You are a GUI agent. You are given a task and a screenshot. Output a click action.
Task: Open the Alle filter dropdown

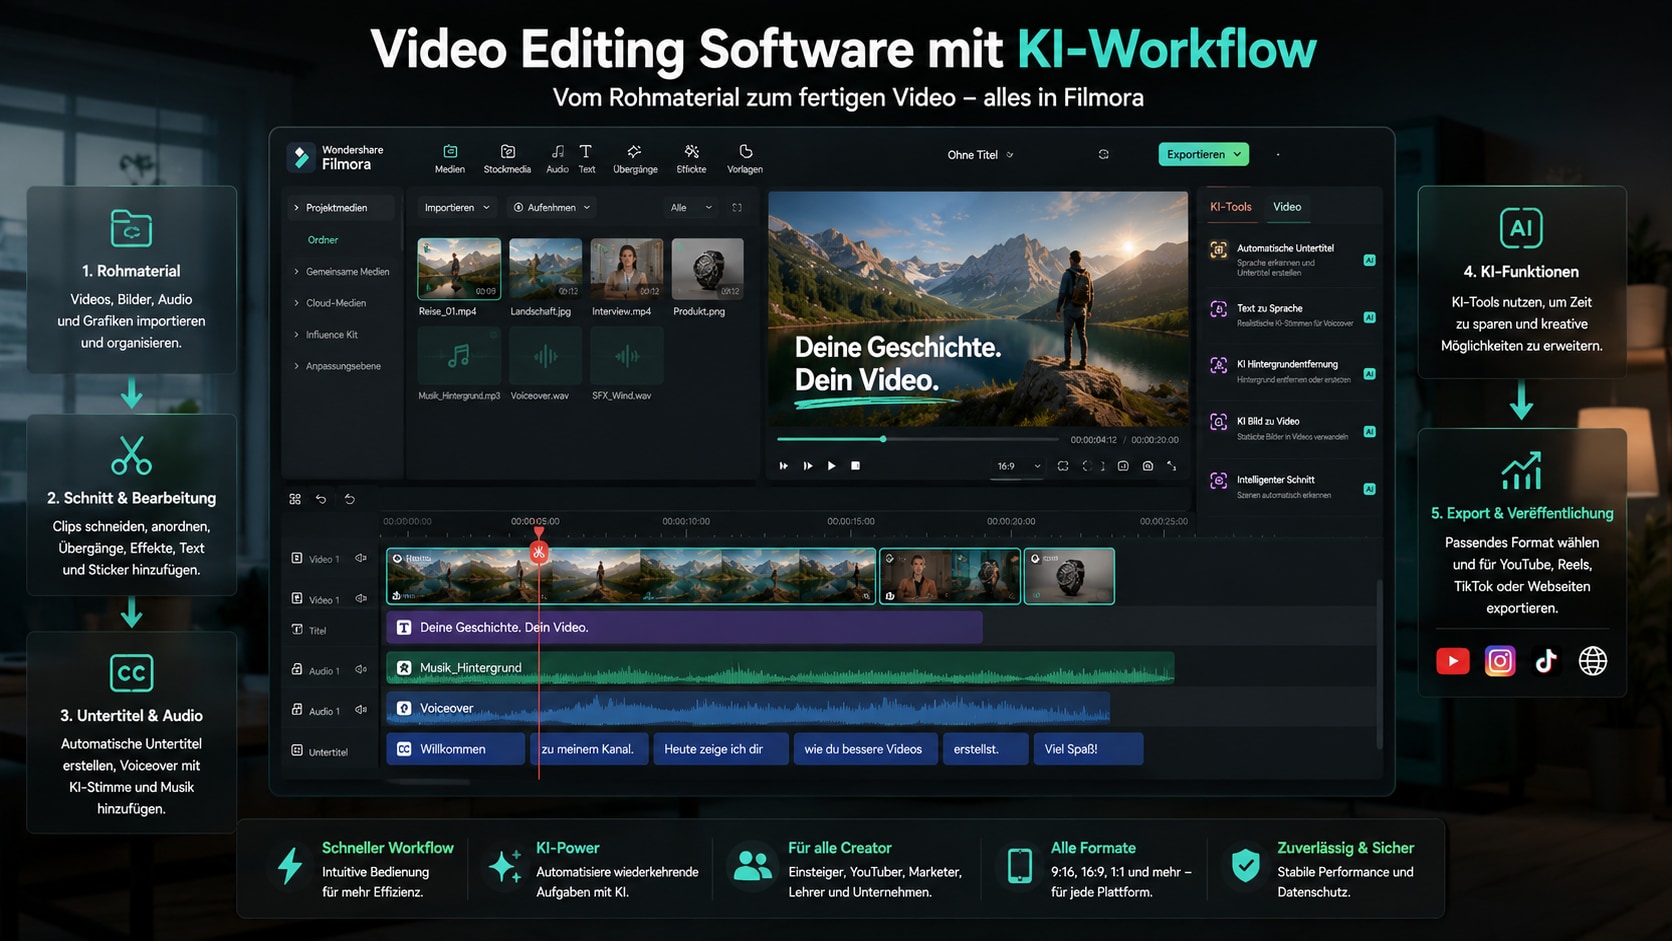coord(692,208)
